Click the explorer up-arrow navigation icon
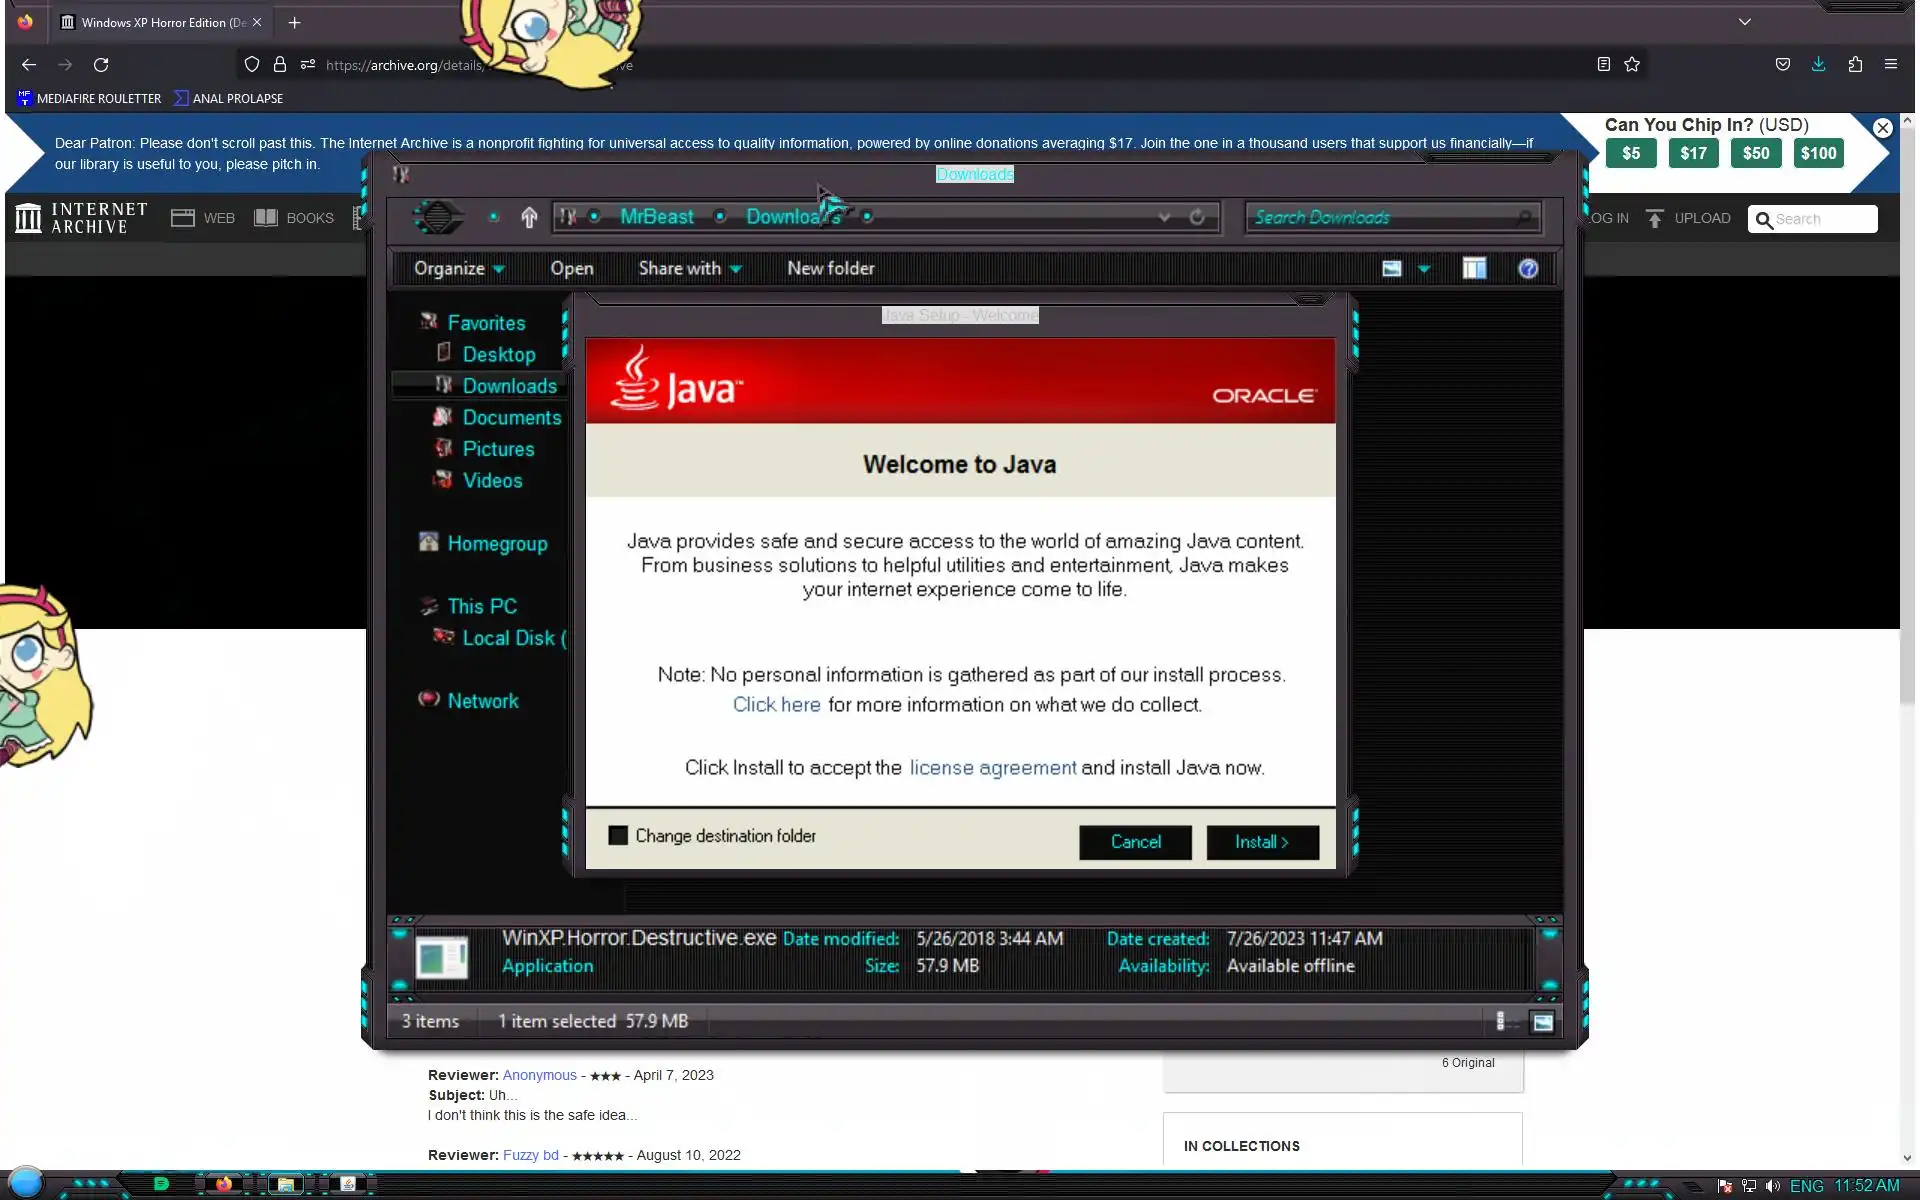 point(529,217)
